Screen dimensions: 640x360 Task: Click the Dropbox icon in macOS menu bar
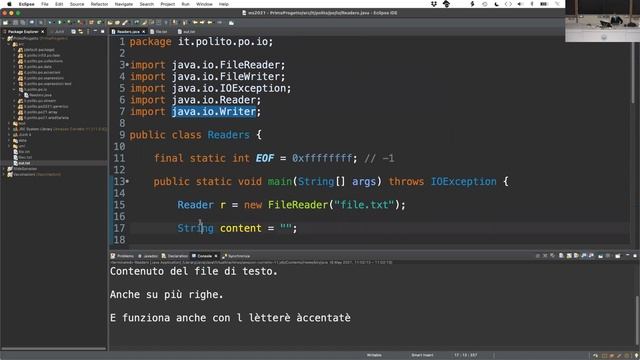tap(433, 4)
